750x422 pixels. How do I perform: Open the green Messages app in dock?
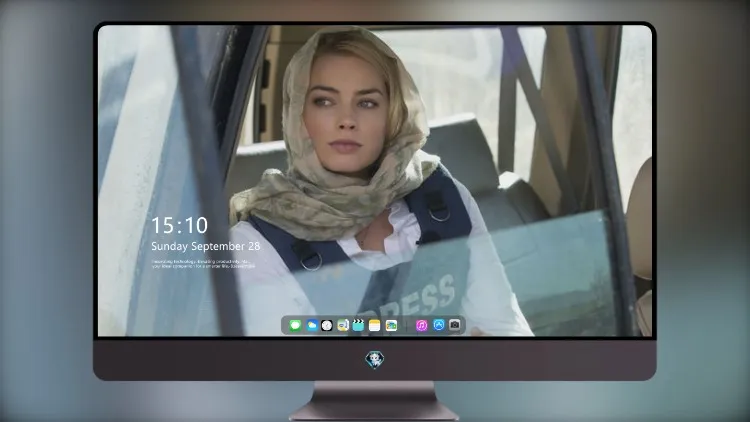click(295, 326)
